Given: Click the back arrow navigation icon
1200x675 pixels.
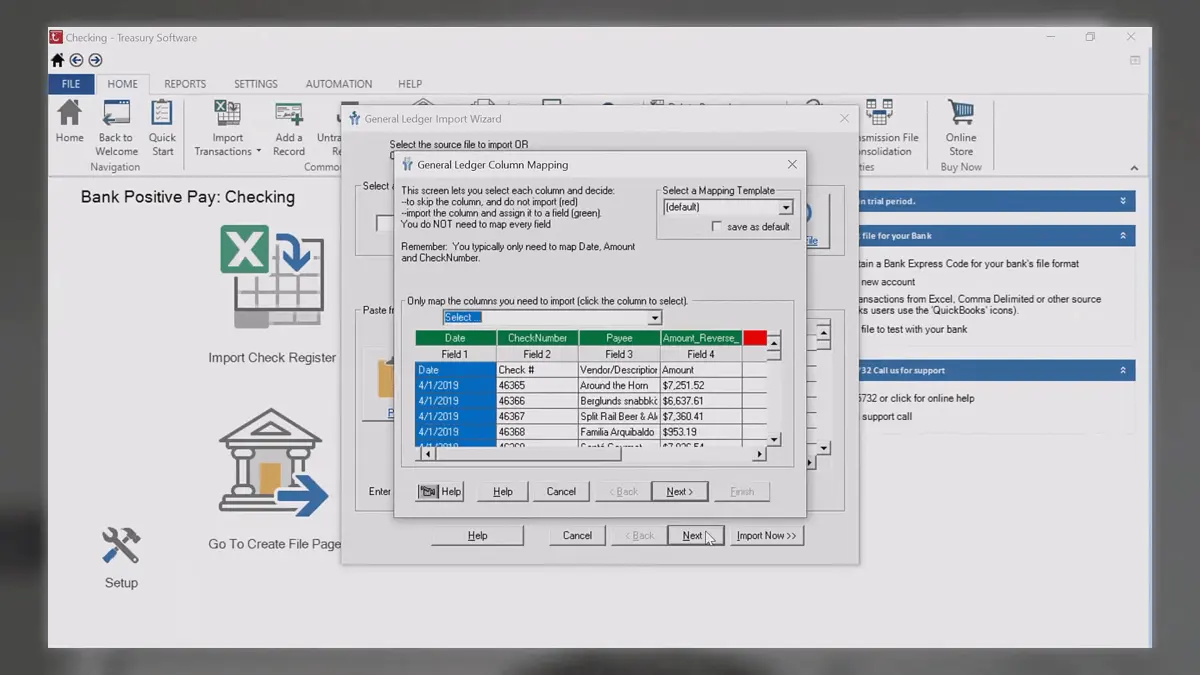Looking at the screenshot, I should (76, 60).
